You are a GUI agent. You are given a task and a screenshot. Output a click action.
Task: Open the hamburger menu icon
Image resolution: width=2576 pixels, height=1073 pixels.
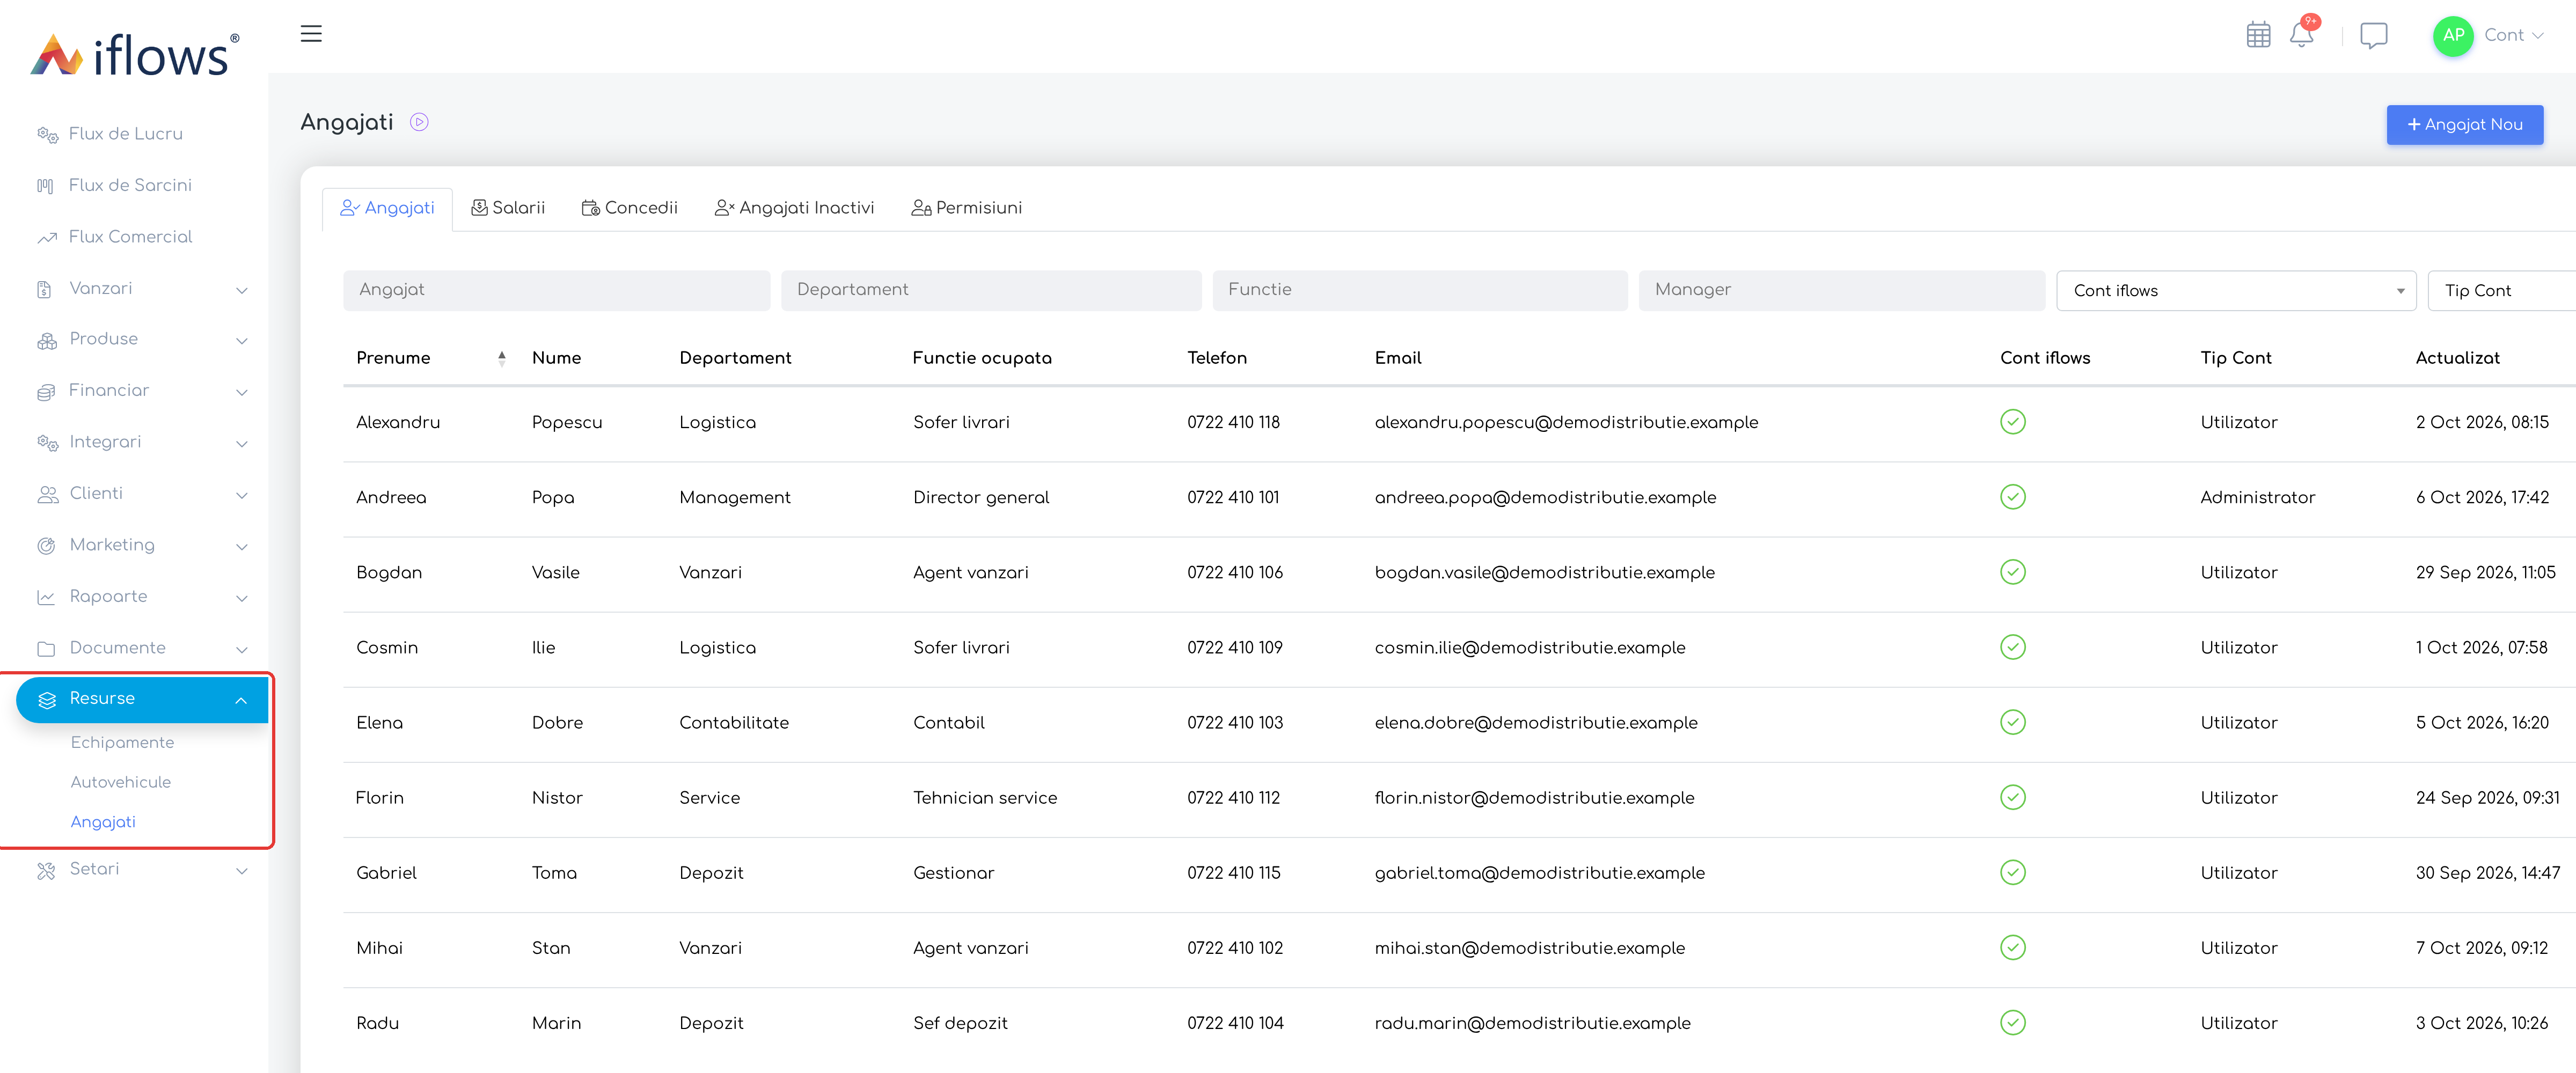(x=311, y=33)
